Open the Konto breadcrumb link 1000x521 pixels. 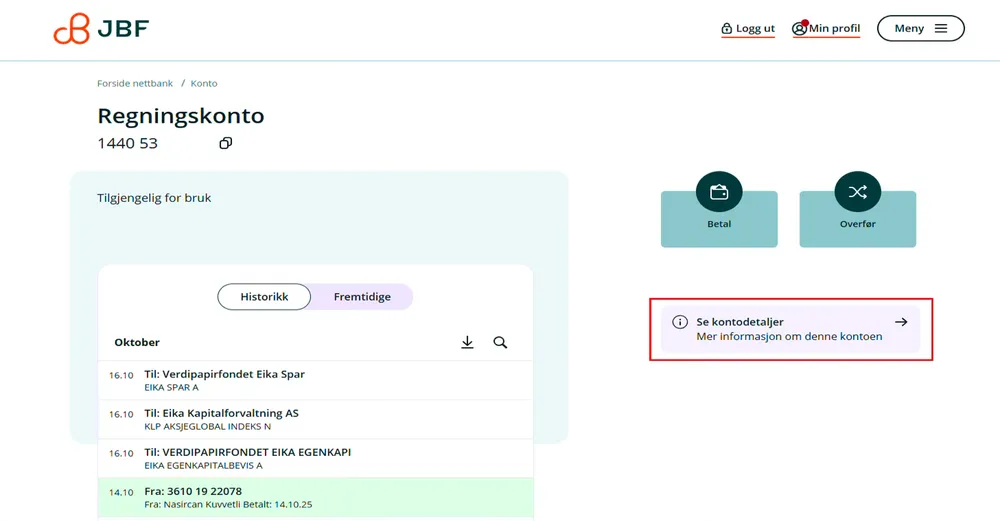pyautogui.click(x=204, y=84)
